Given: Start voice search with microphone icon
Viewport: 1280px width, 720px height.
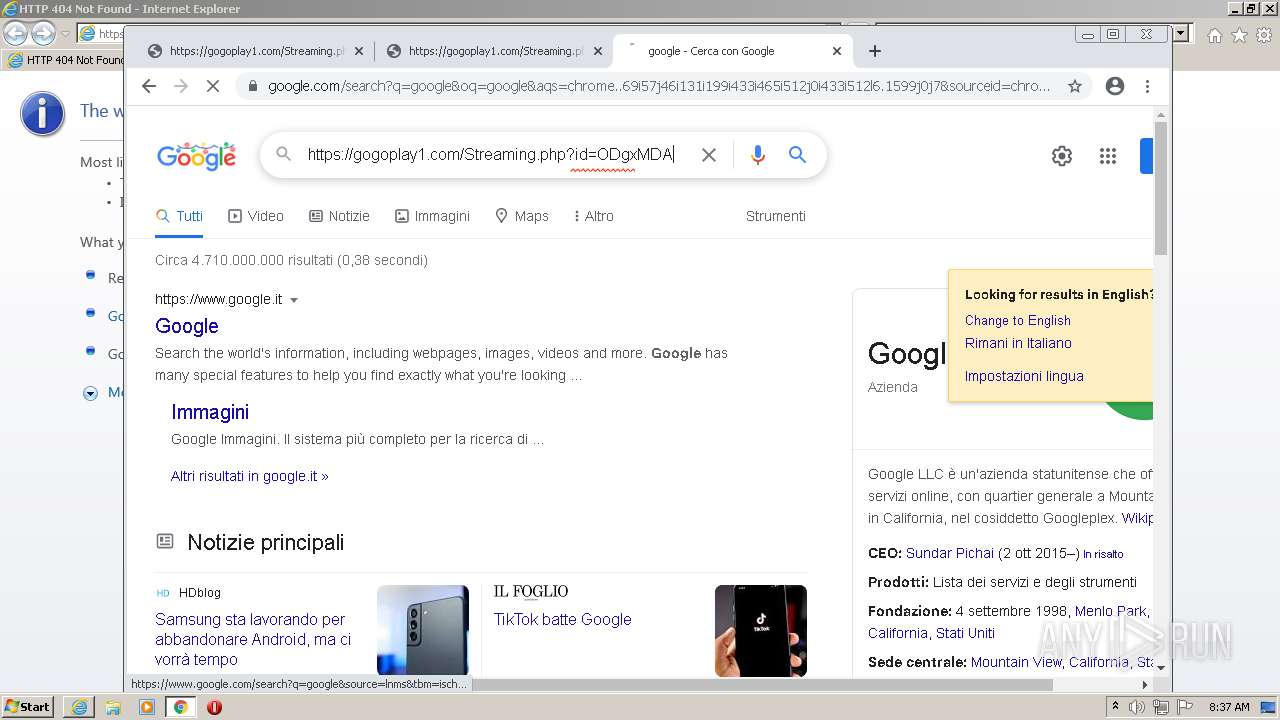Looking at the screenshot, I should (x=757, y=155).
